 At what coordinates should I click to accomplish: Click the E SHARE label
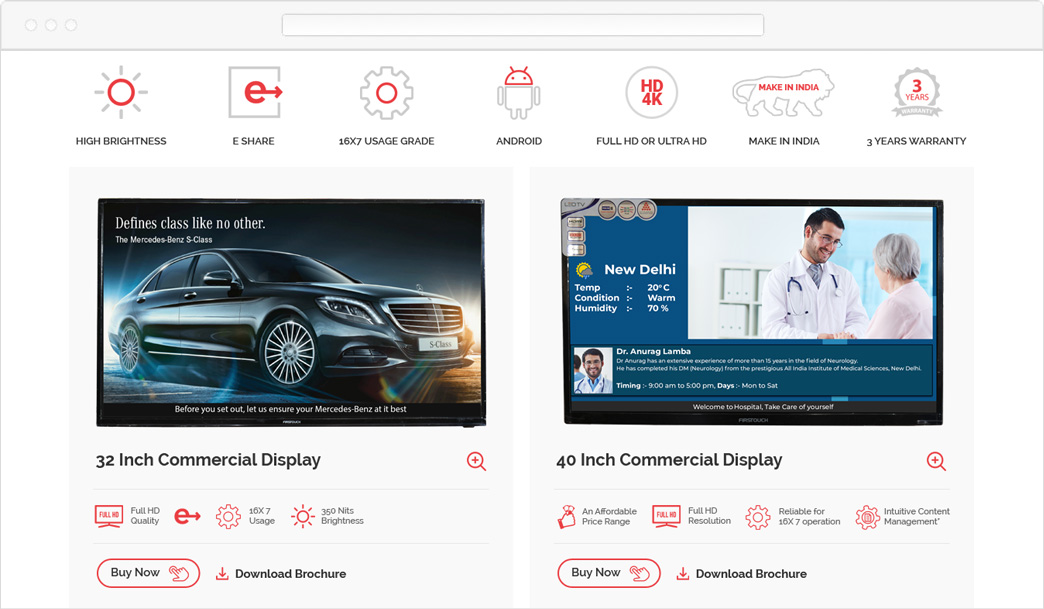253,141
